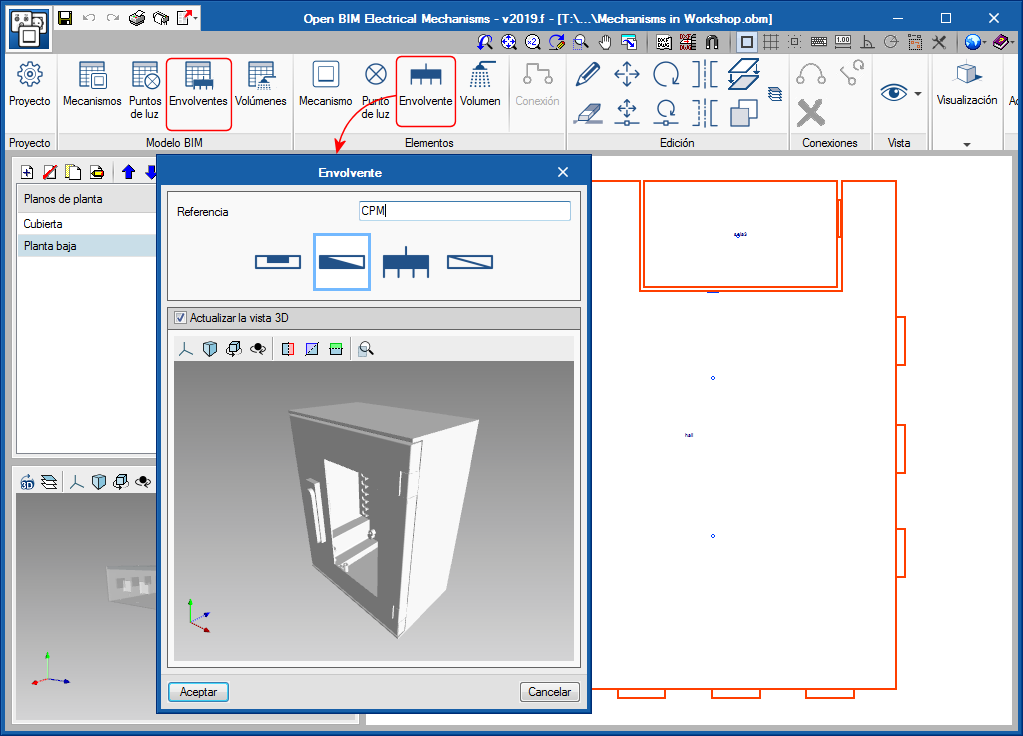
Task: Click the redo arrow in quick toolbar
Action: [113, 18]
